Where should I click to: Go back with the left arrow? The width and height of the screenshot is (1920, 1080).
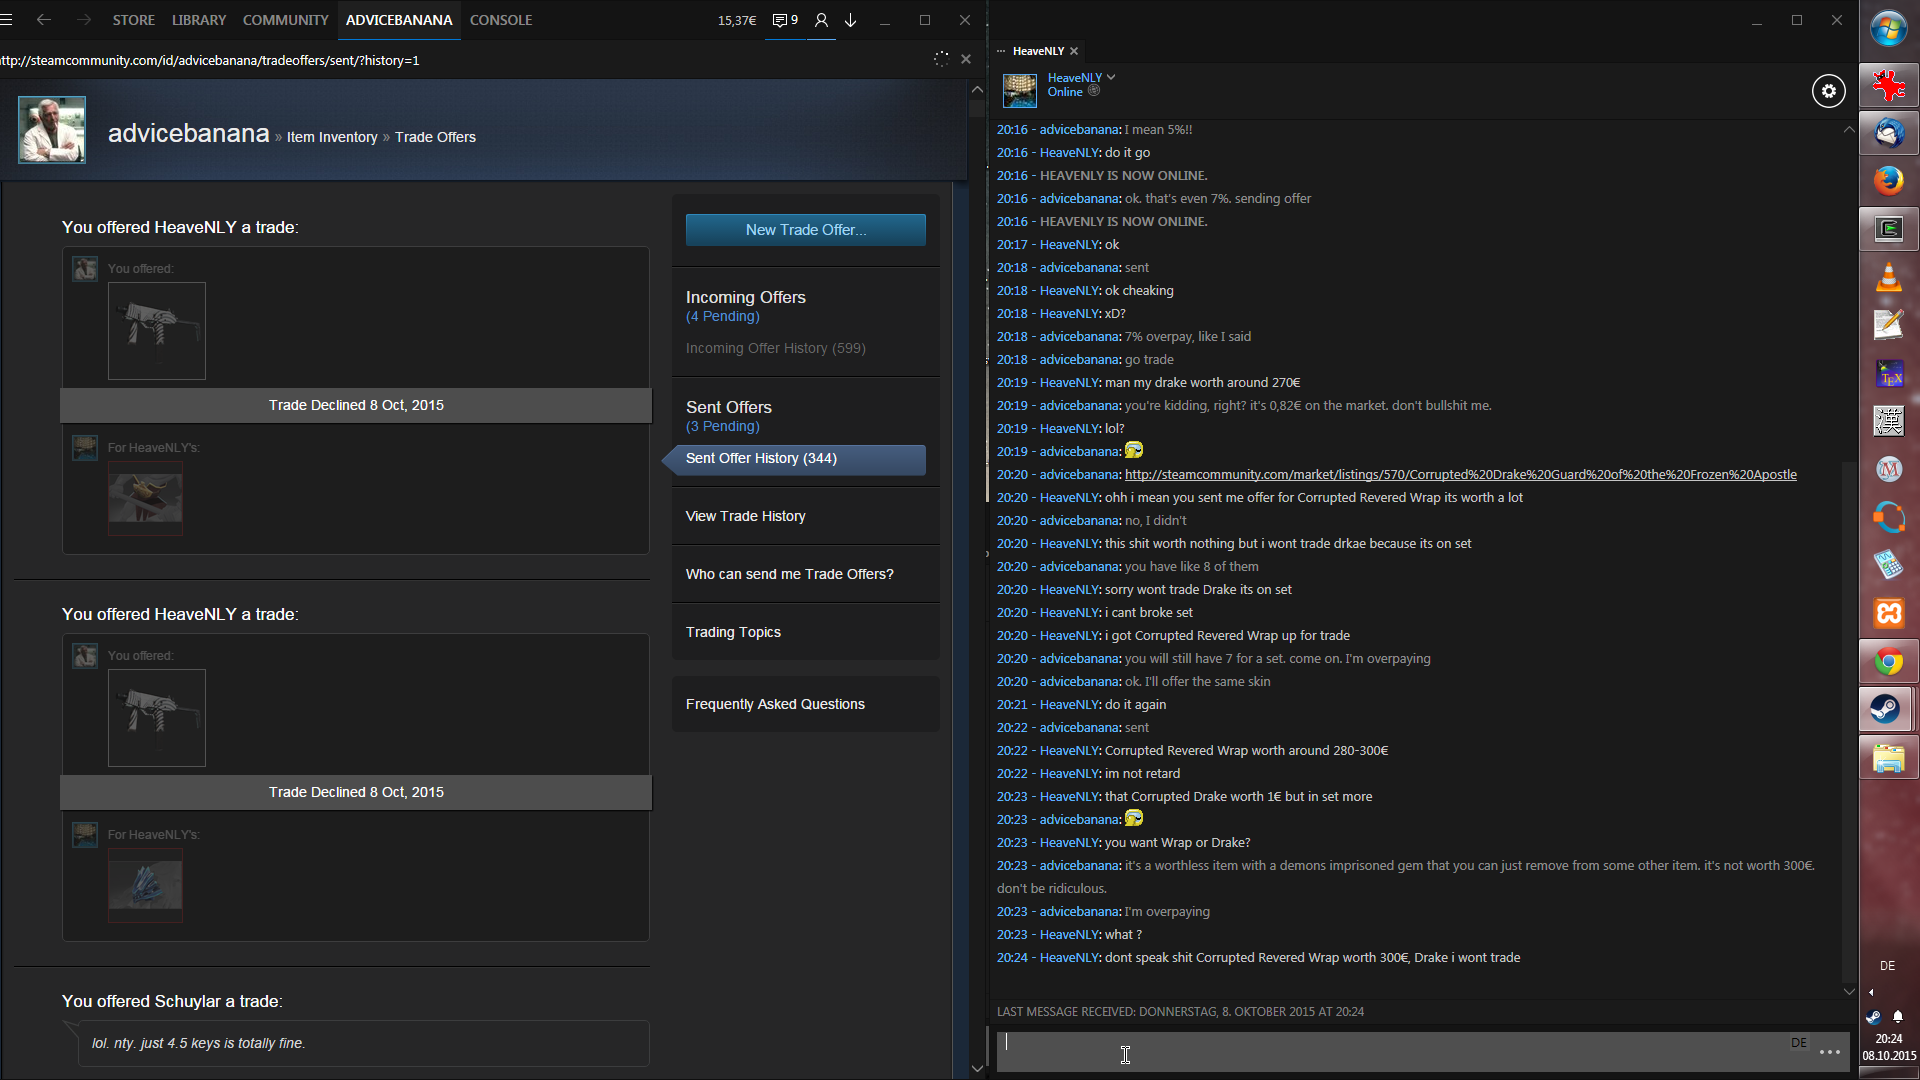44,20
